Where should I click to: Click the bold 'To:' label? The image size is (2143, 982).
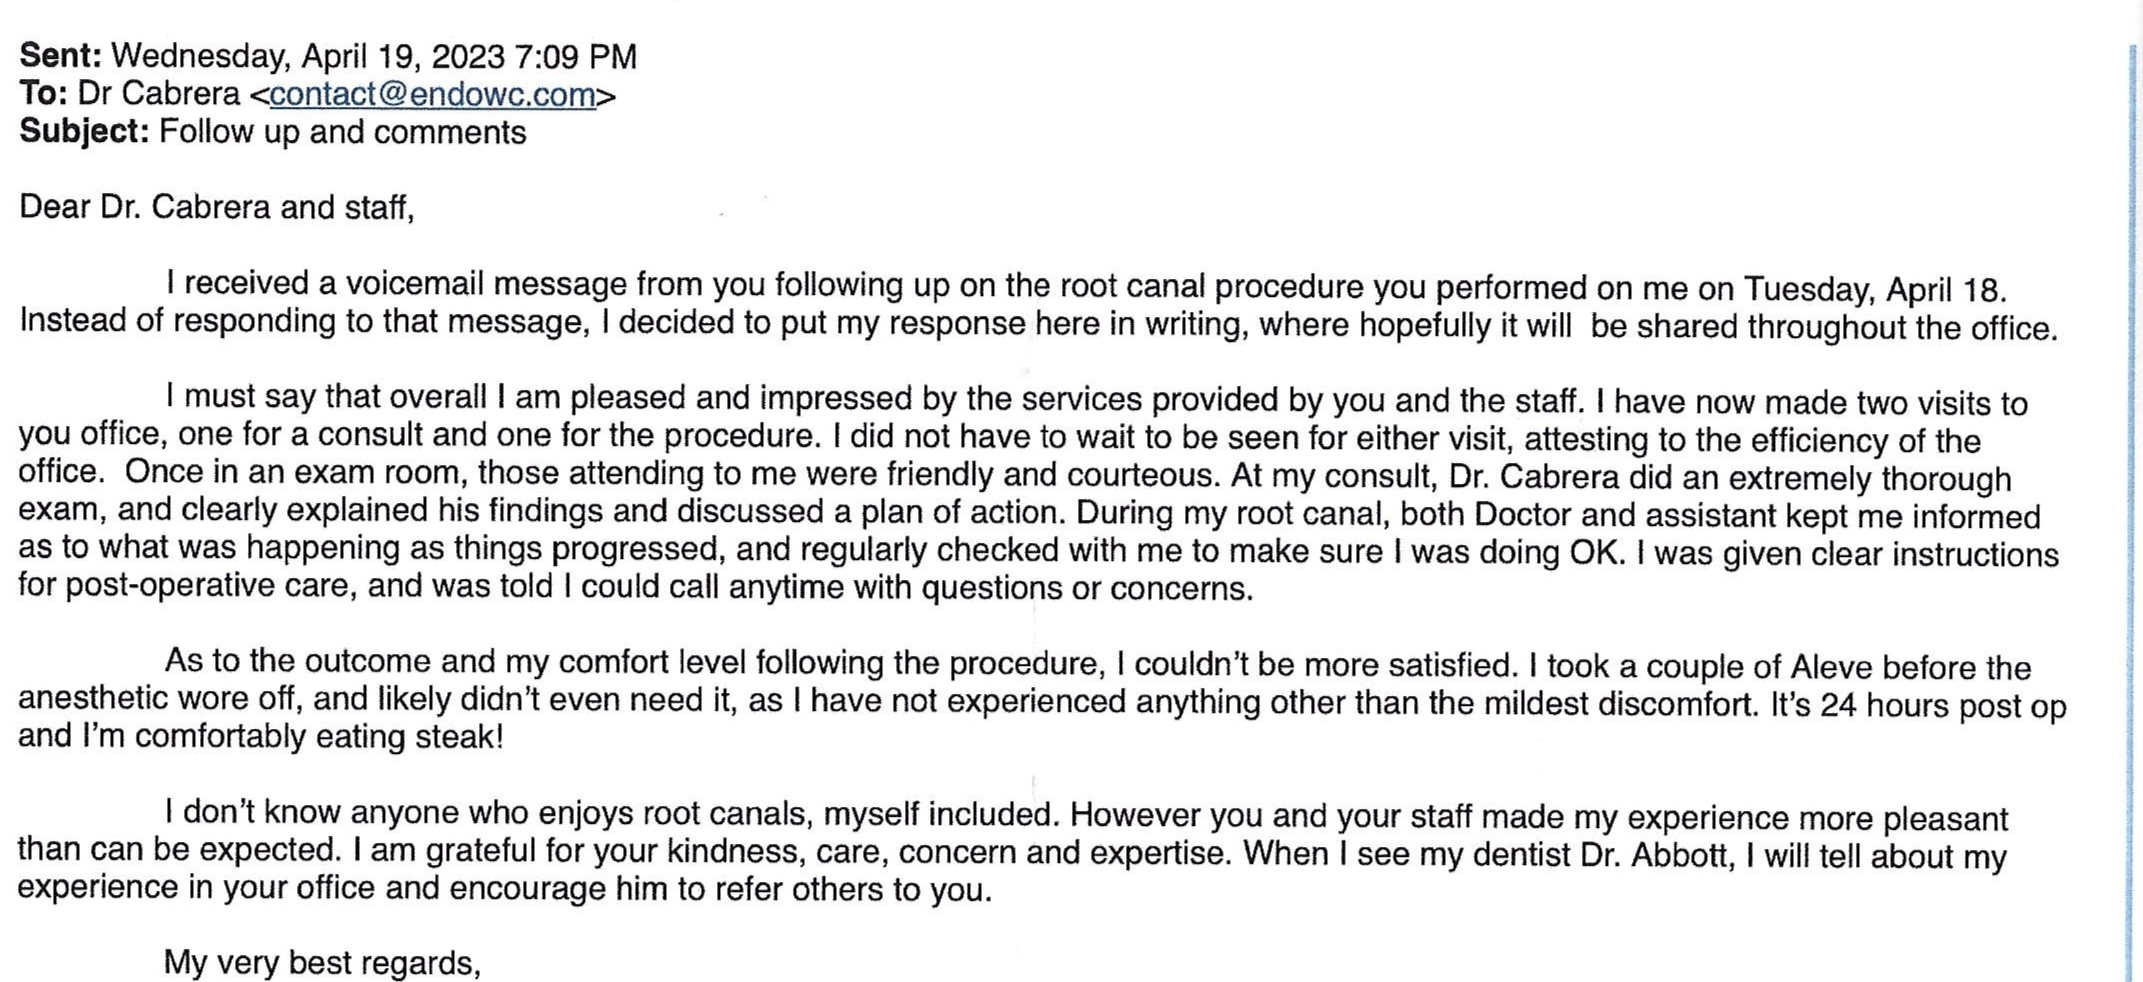click(43, 93)
